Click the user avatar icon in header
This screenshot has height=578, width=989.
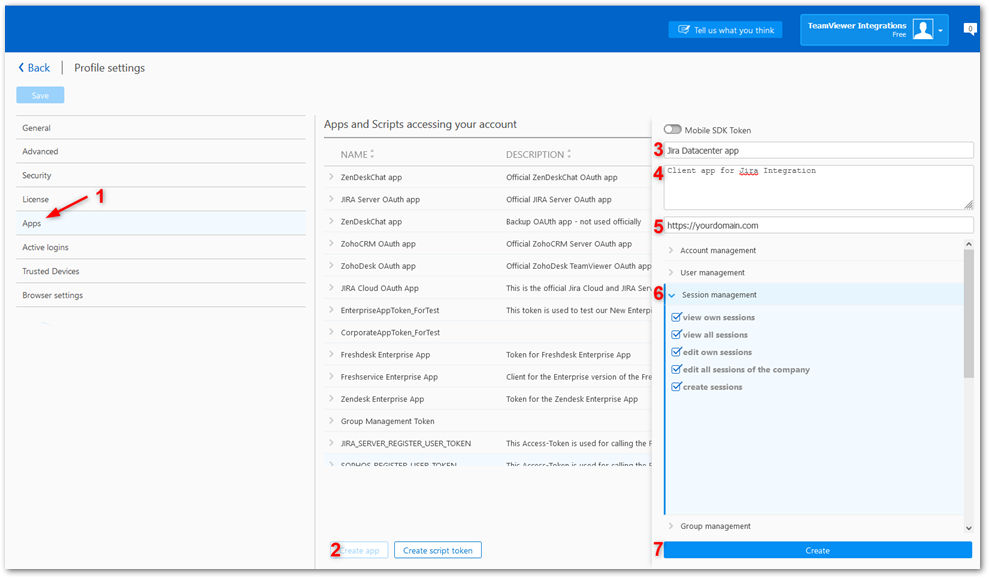tap(923, 29)
